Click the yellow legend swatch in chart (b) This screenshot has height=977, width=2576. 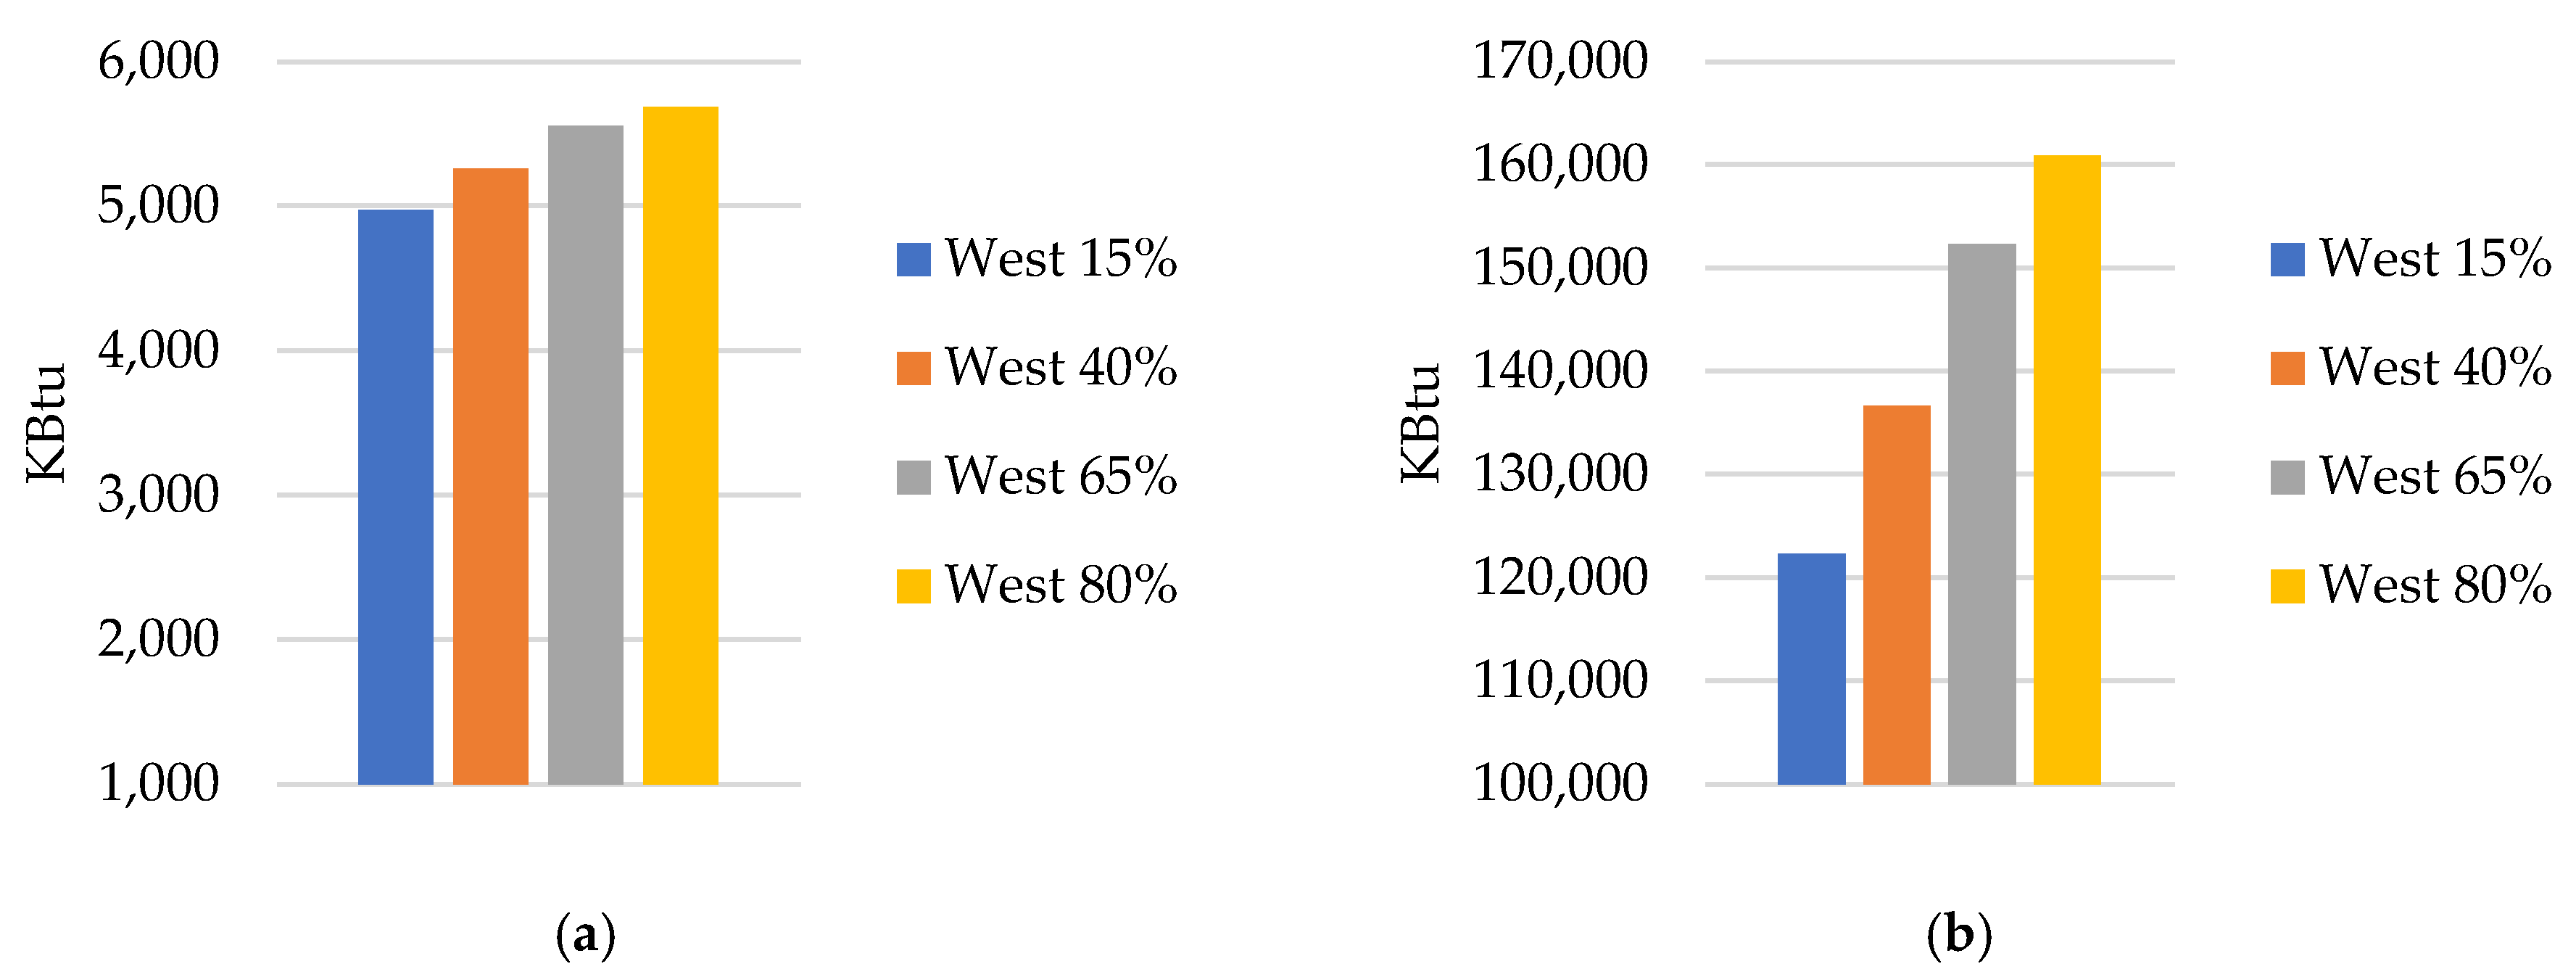2287,586
